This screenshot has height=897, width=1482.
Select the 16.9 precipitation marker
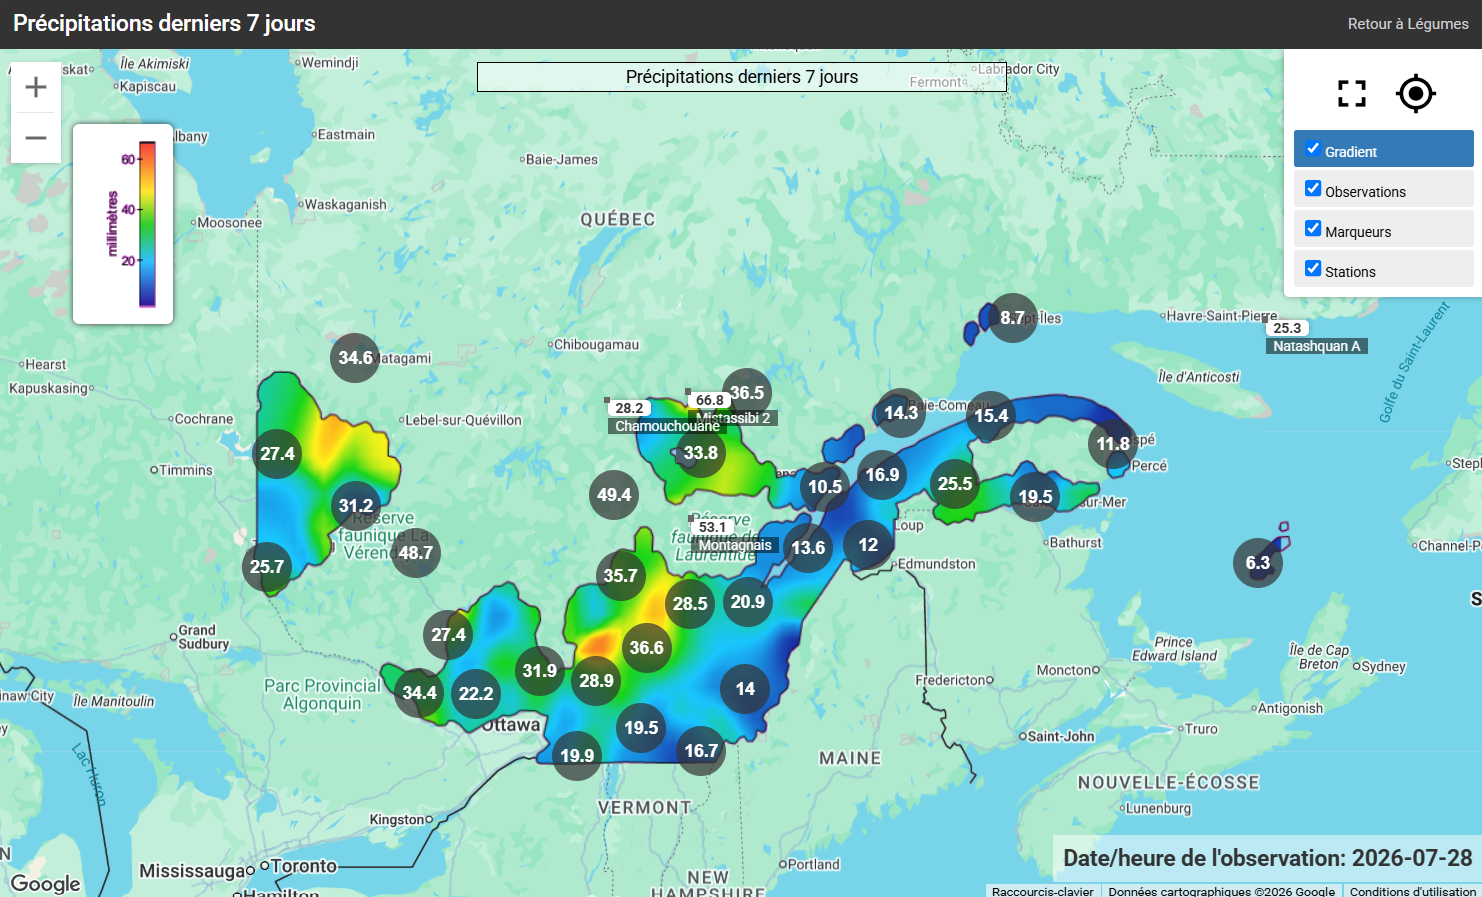tap(882, 475)
